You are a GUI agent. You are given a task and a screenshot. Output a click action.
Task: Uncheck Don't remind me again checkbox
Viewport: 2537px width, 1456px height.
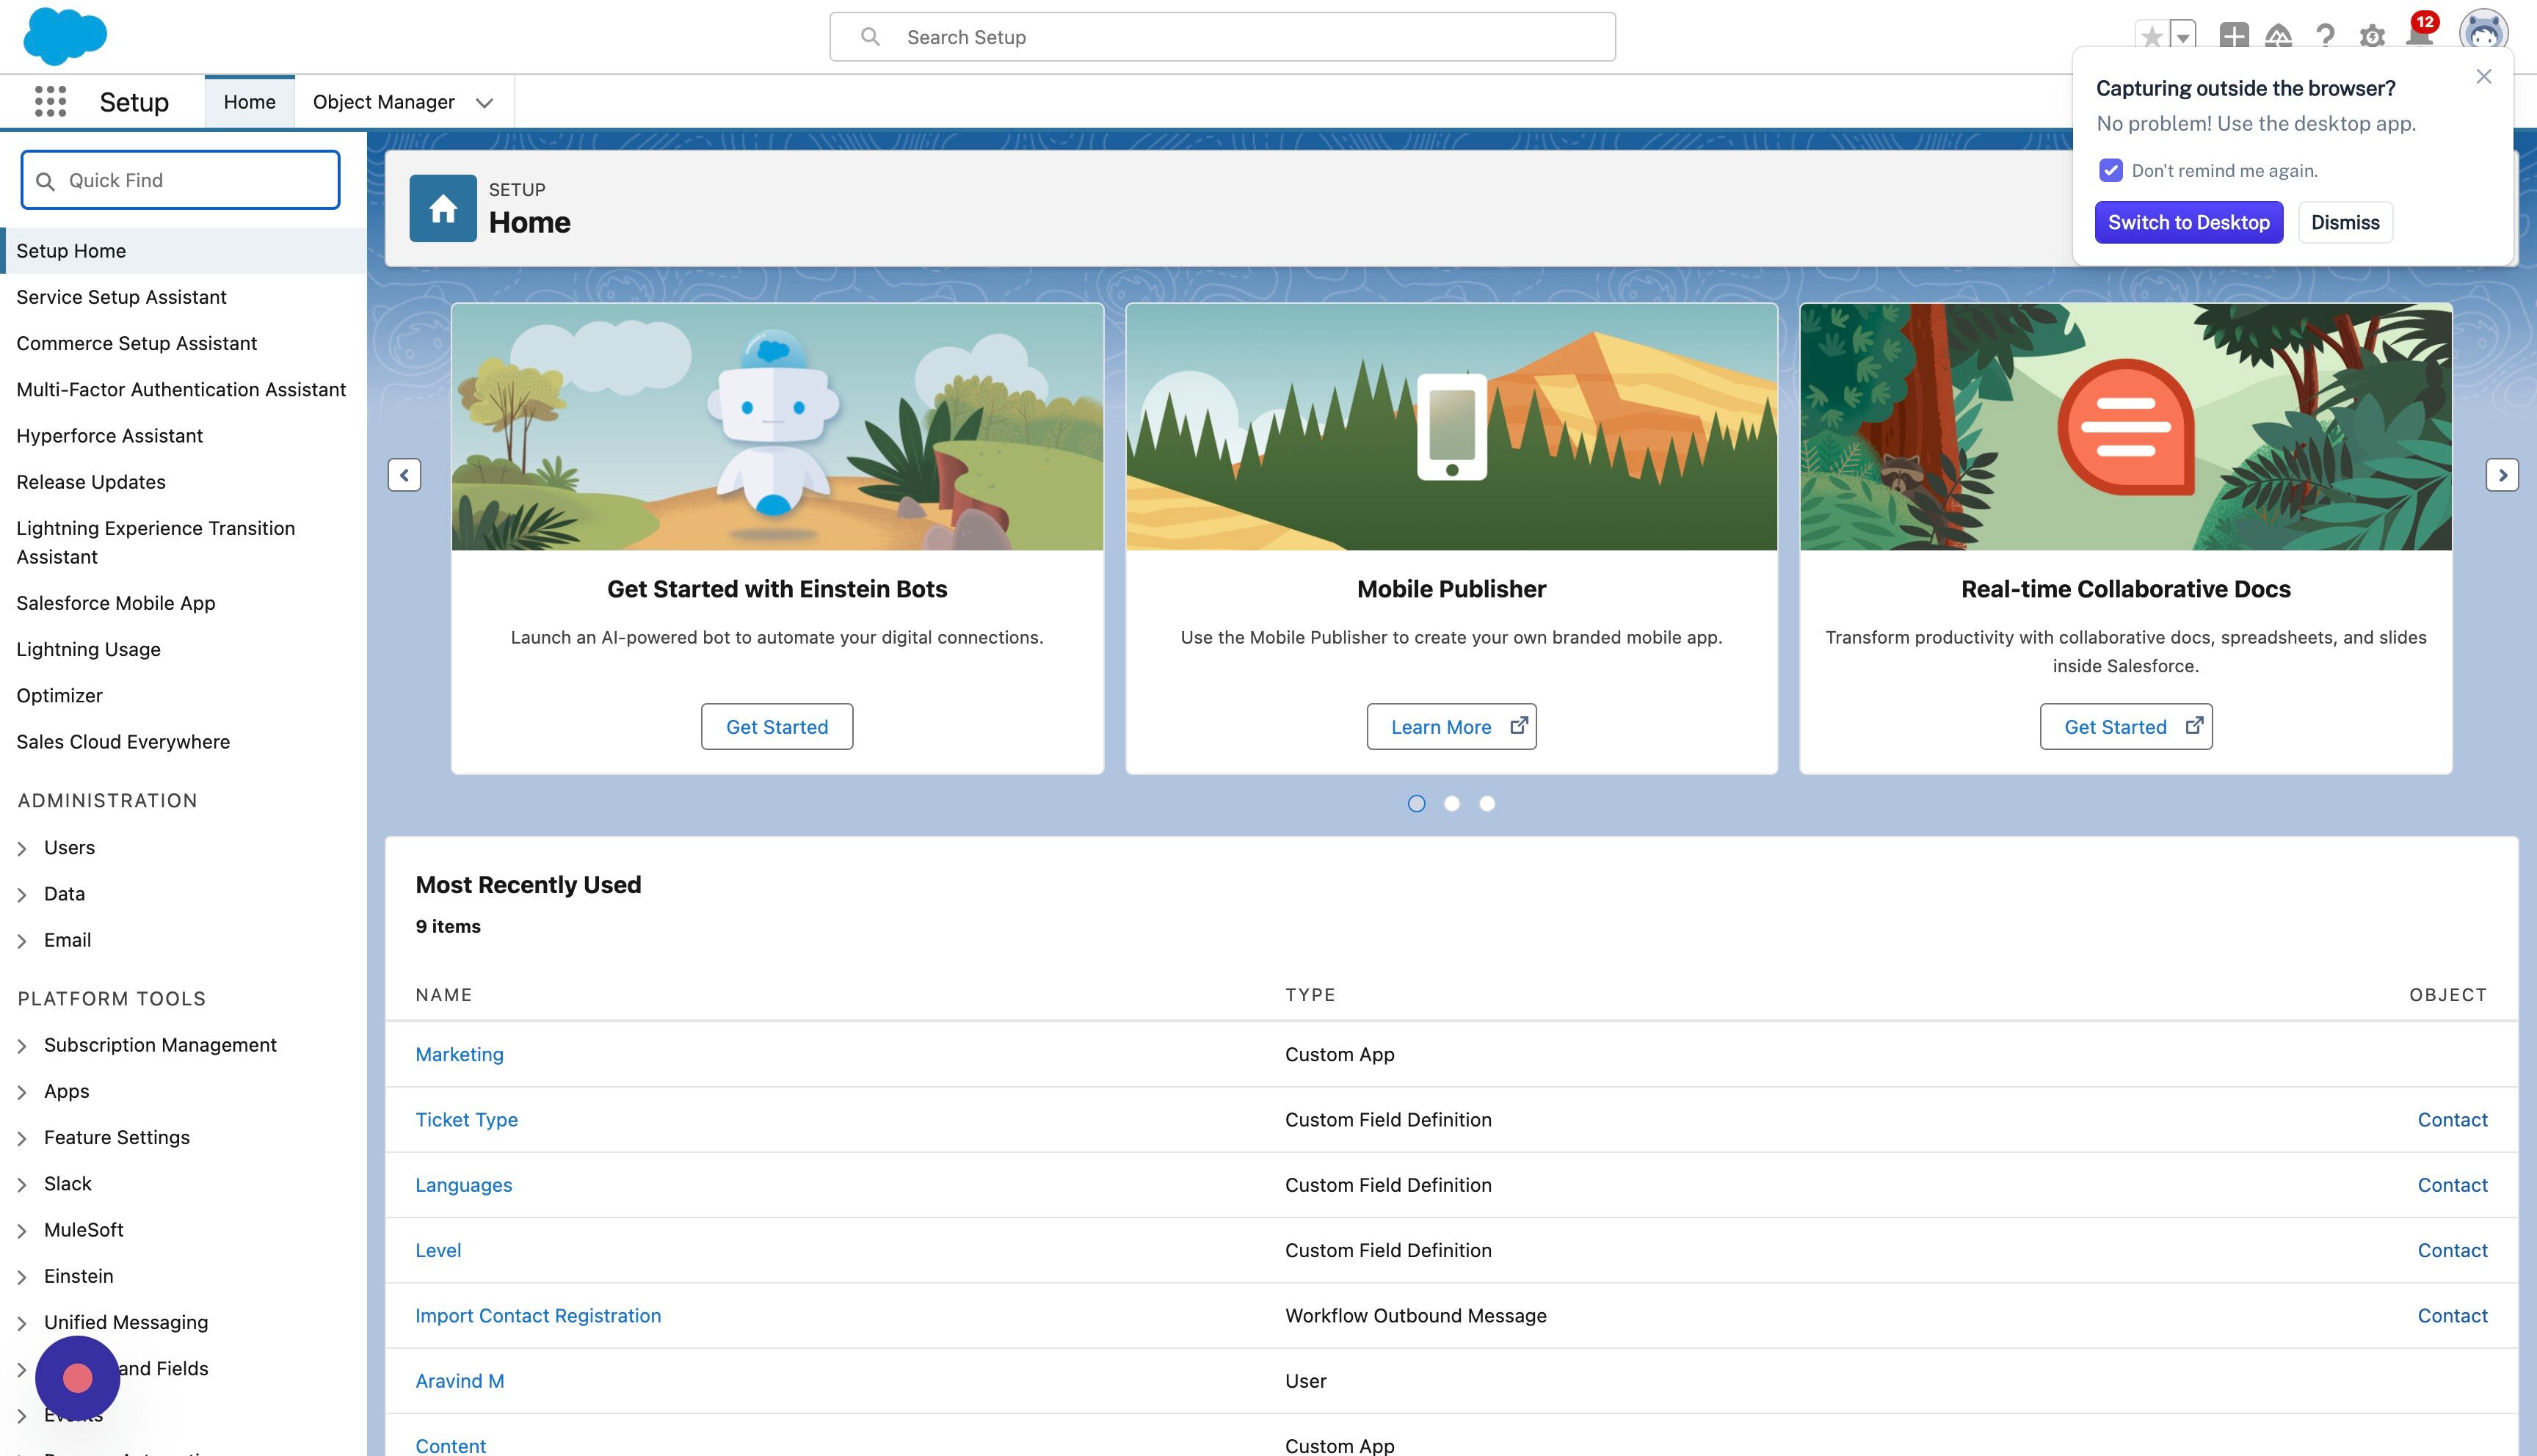tap(2110, 170)
